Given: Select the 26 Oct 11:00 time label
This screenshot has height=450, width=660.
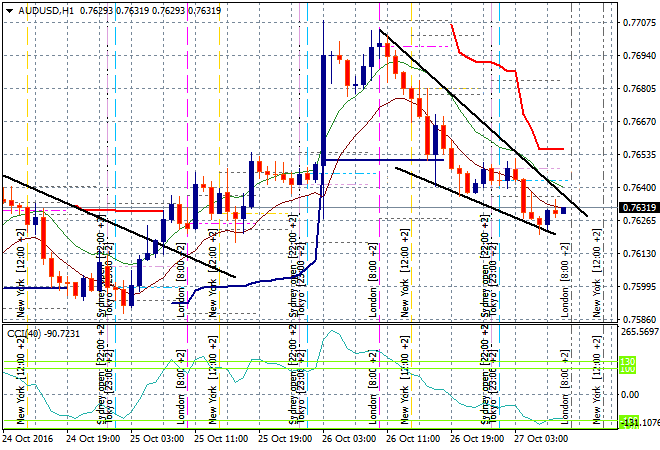Looking at the screenshot, I should pos(413,439).
